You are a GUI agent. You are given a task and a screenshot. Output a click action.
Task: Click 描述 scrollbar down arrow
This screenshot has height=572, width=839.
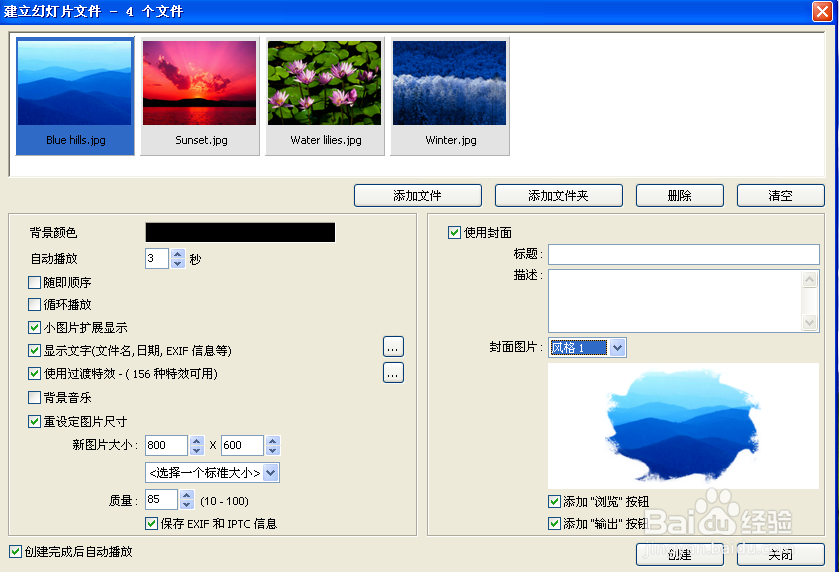coord(810,322)
